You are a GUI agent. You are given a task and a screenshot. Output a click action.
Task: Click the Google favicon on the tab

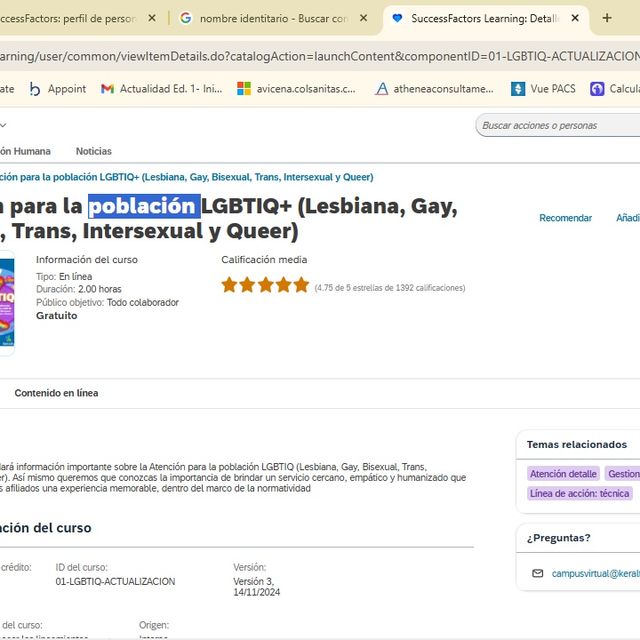tap(186, 18)
